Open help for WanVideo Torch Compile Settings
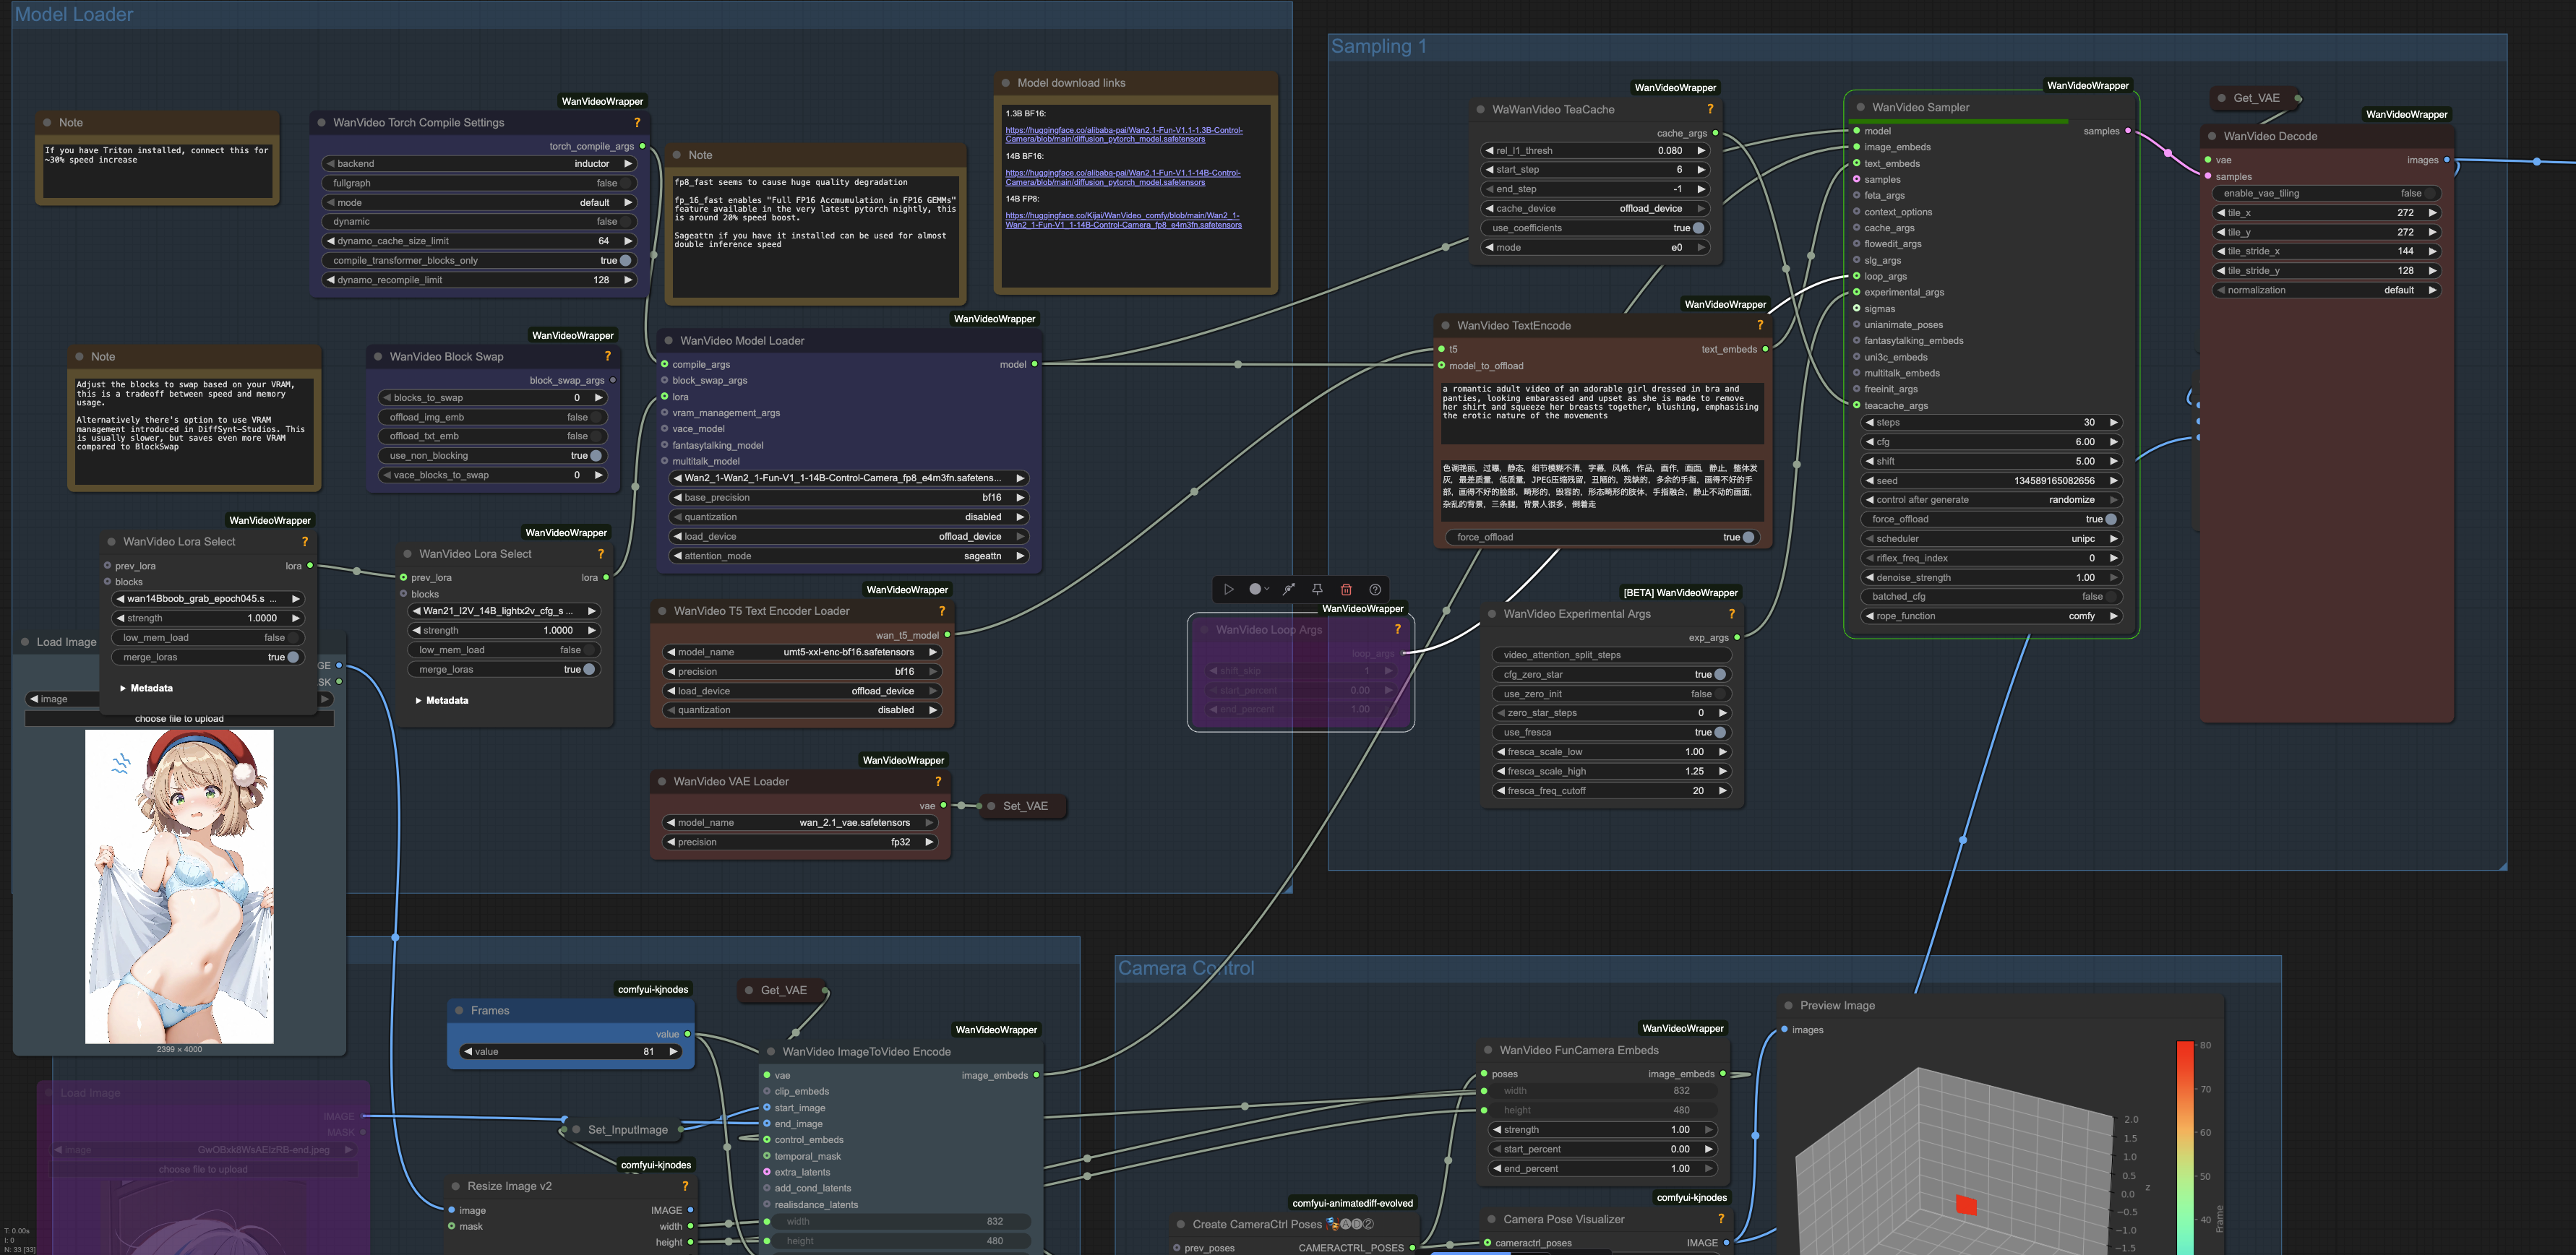Viewport: 2576px width, 1255px height. pos(637,122)
